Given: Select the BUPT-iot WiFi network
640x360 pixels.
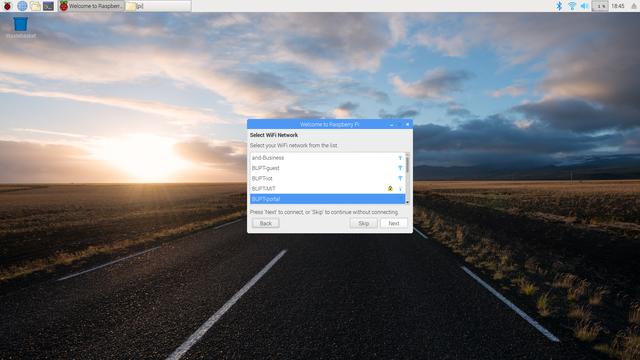Looking at the screenshot, I should coord(327,178).
